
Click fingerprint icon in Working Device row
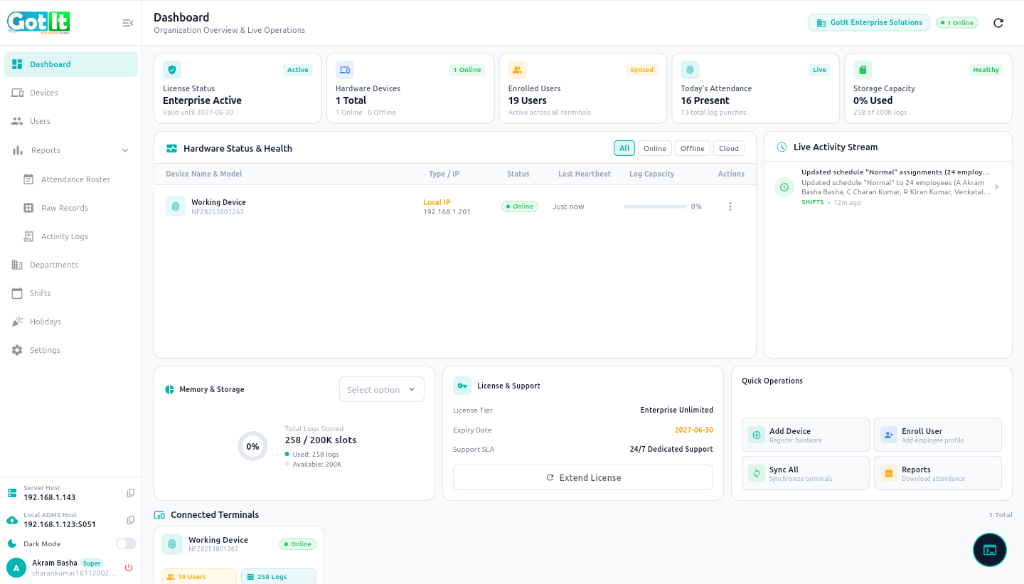tap(175, 206)
